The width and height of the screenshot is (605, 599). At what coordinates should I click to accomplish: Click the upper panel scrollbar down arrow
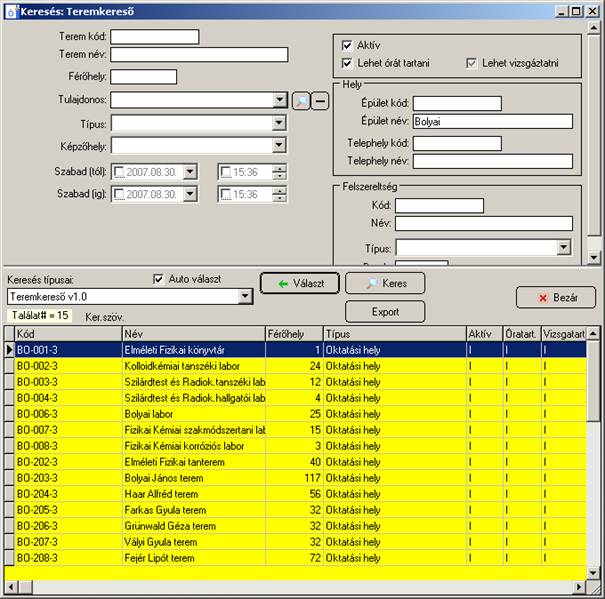(x=594, y=257)
